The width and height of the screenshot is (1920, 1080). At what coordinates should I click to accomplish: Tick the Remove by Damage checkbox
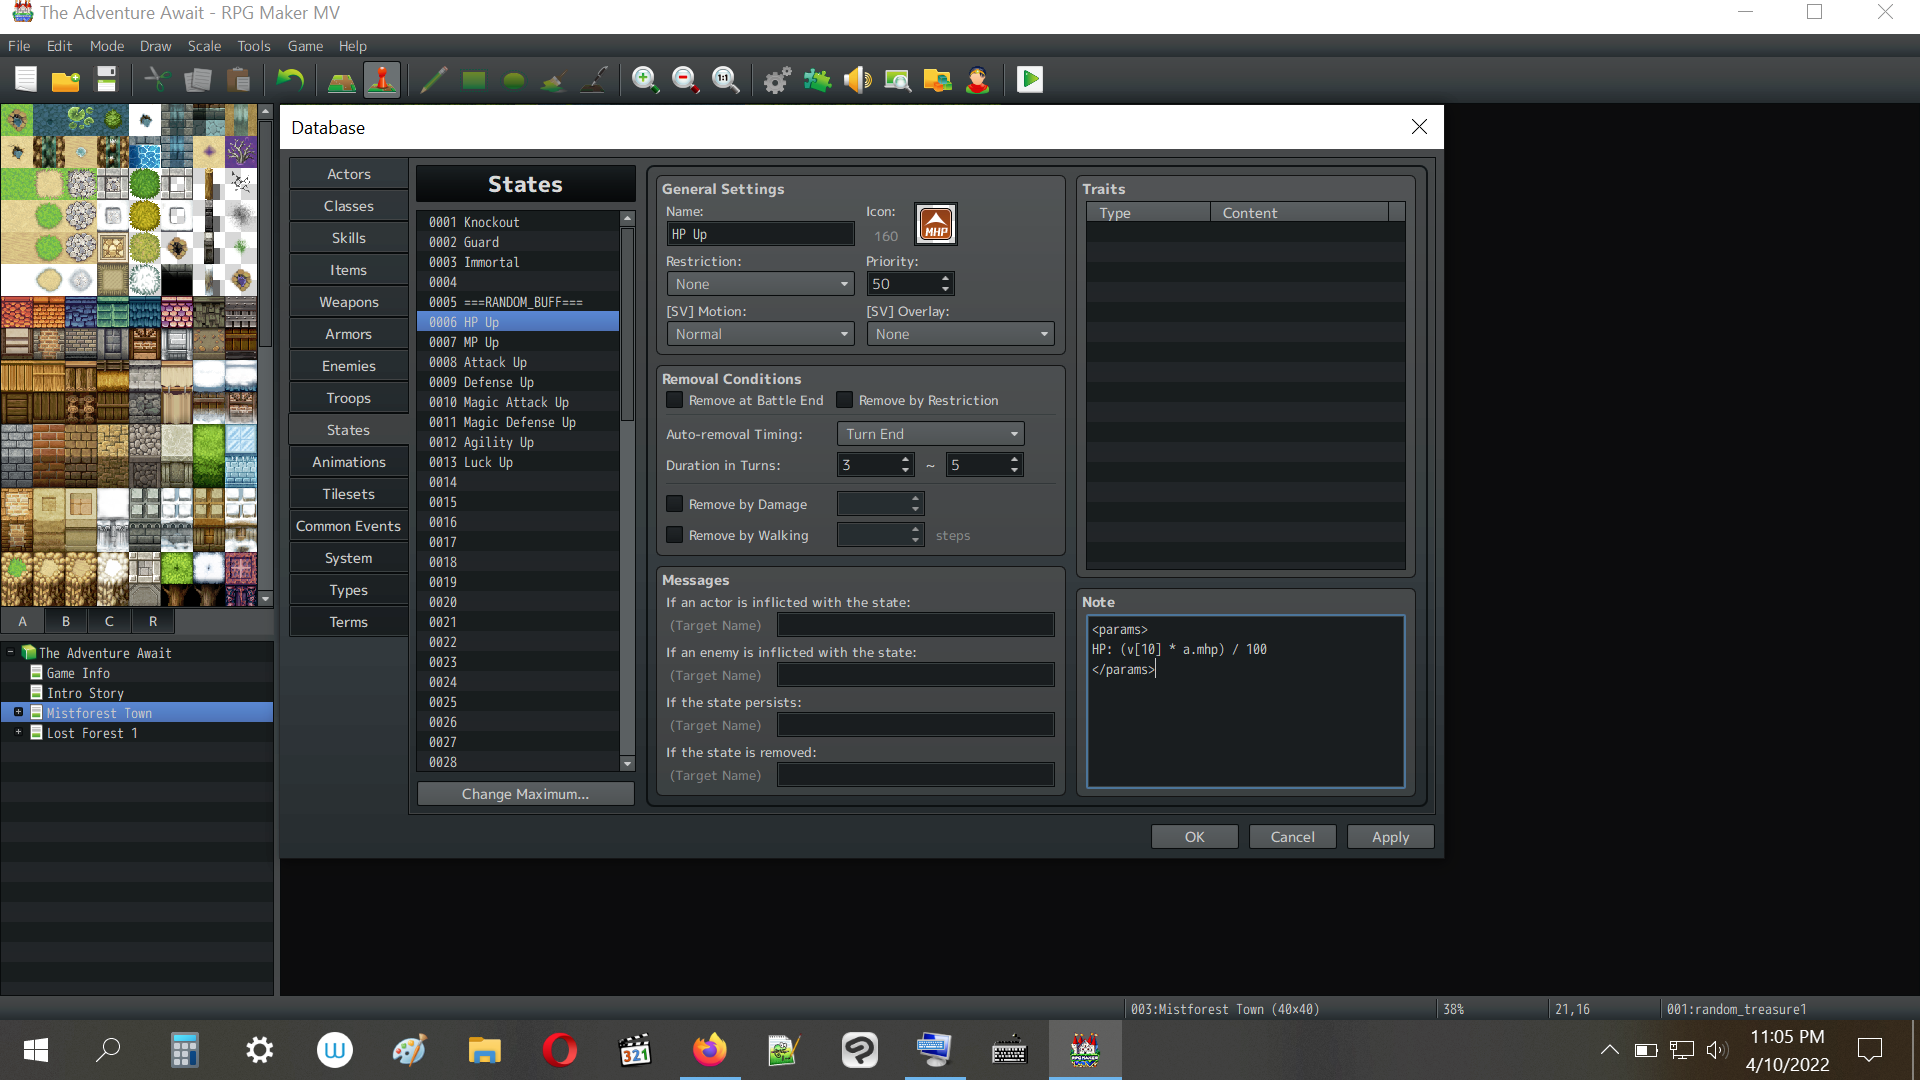tap(675, 504)
